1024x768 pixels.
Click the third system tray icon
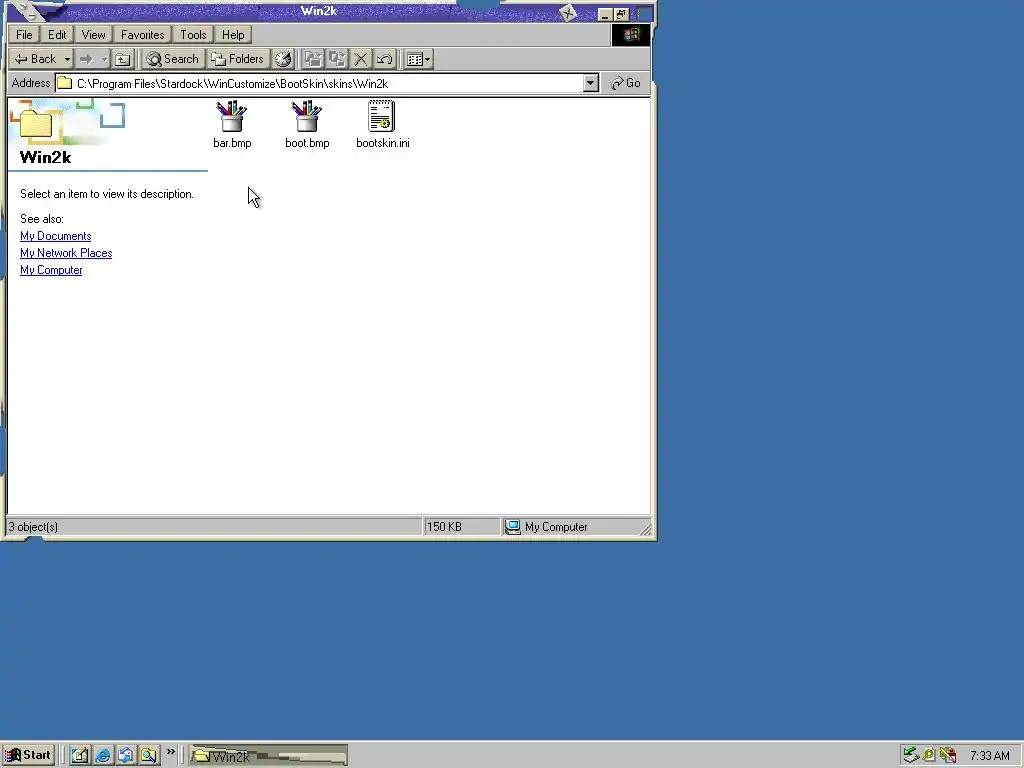948,756
